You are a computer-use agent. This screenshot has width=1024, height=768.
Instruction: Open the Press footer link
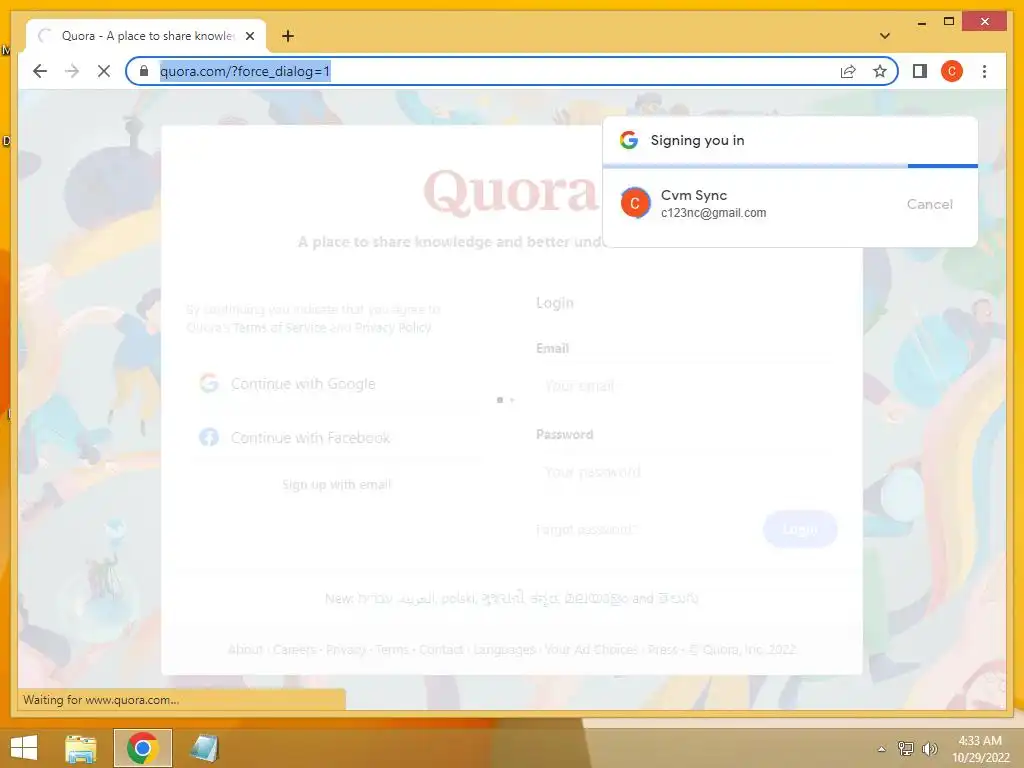[x=663, y=650]
